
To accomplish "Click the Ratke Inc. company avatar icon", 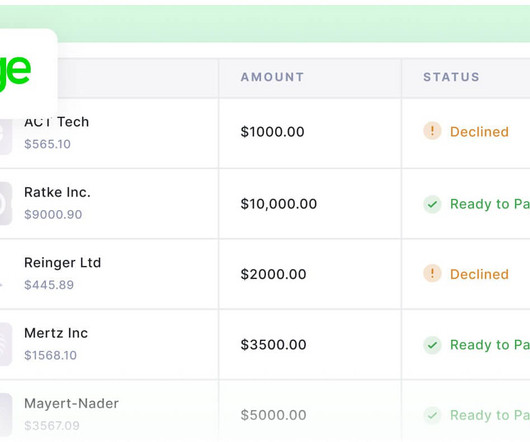I will (x=6, y=203).
